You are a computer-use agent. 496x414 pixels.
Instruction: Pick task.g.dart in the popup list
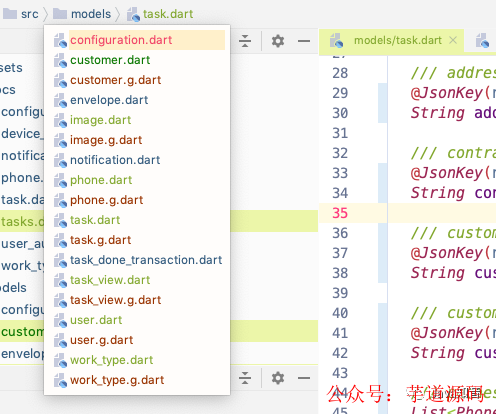(101, 240)
